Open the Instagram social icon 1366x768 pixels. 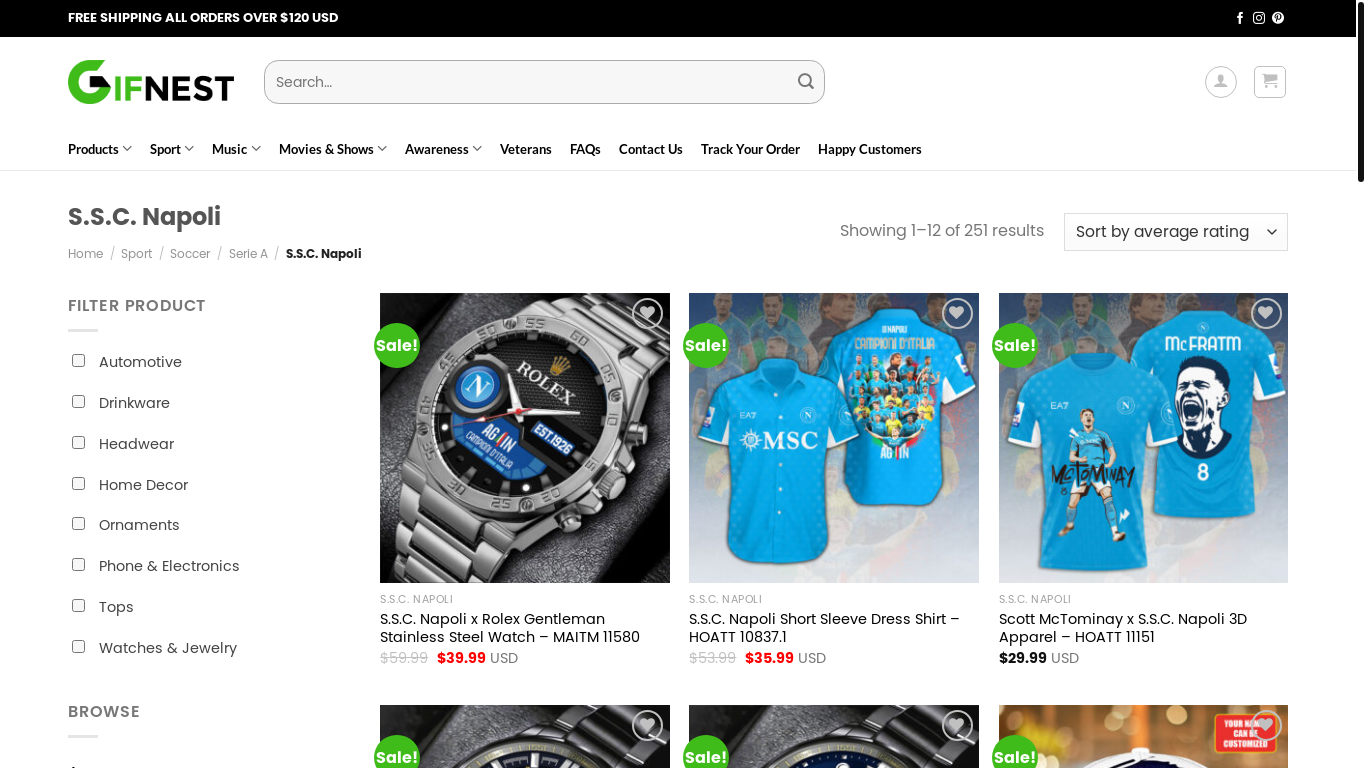(x=1259, y=18)
